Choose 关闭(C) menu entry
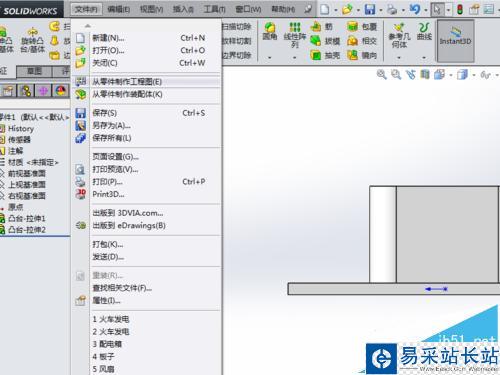 (147, 63)
